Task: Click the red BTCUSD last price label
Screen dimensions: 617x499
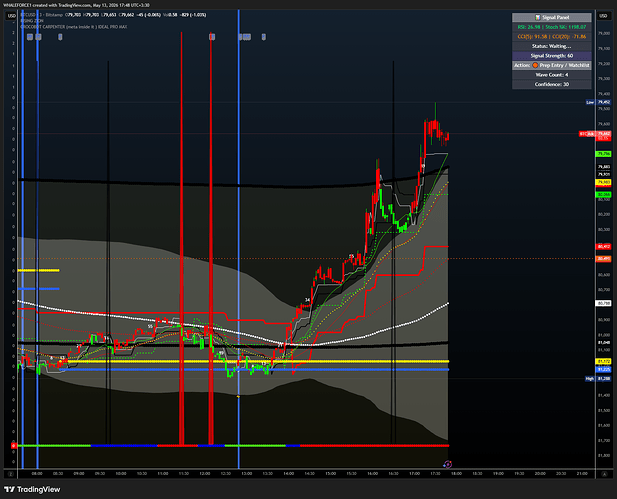Action: pos(595,135)
